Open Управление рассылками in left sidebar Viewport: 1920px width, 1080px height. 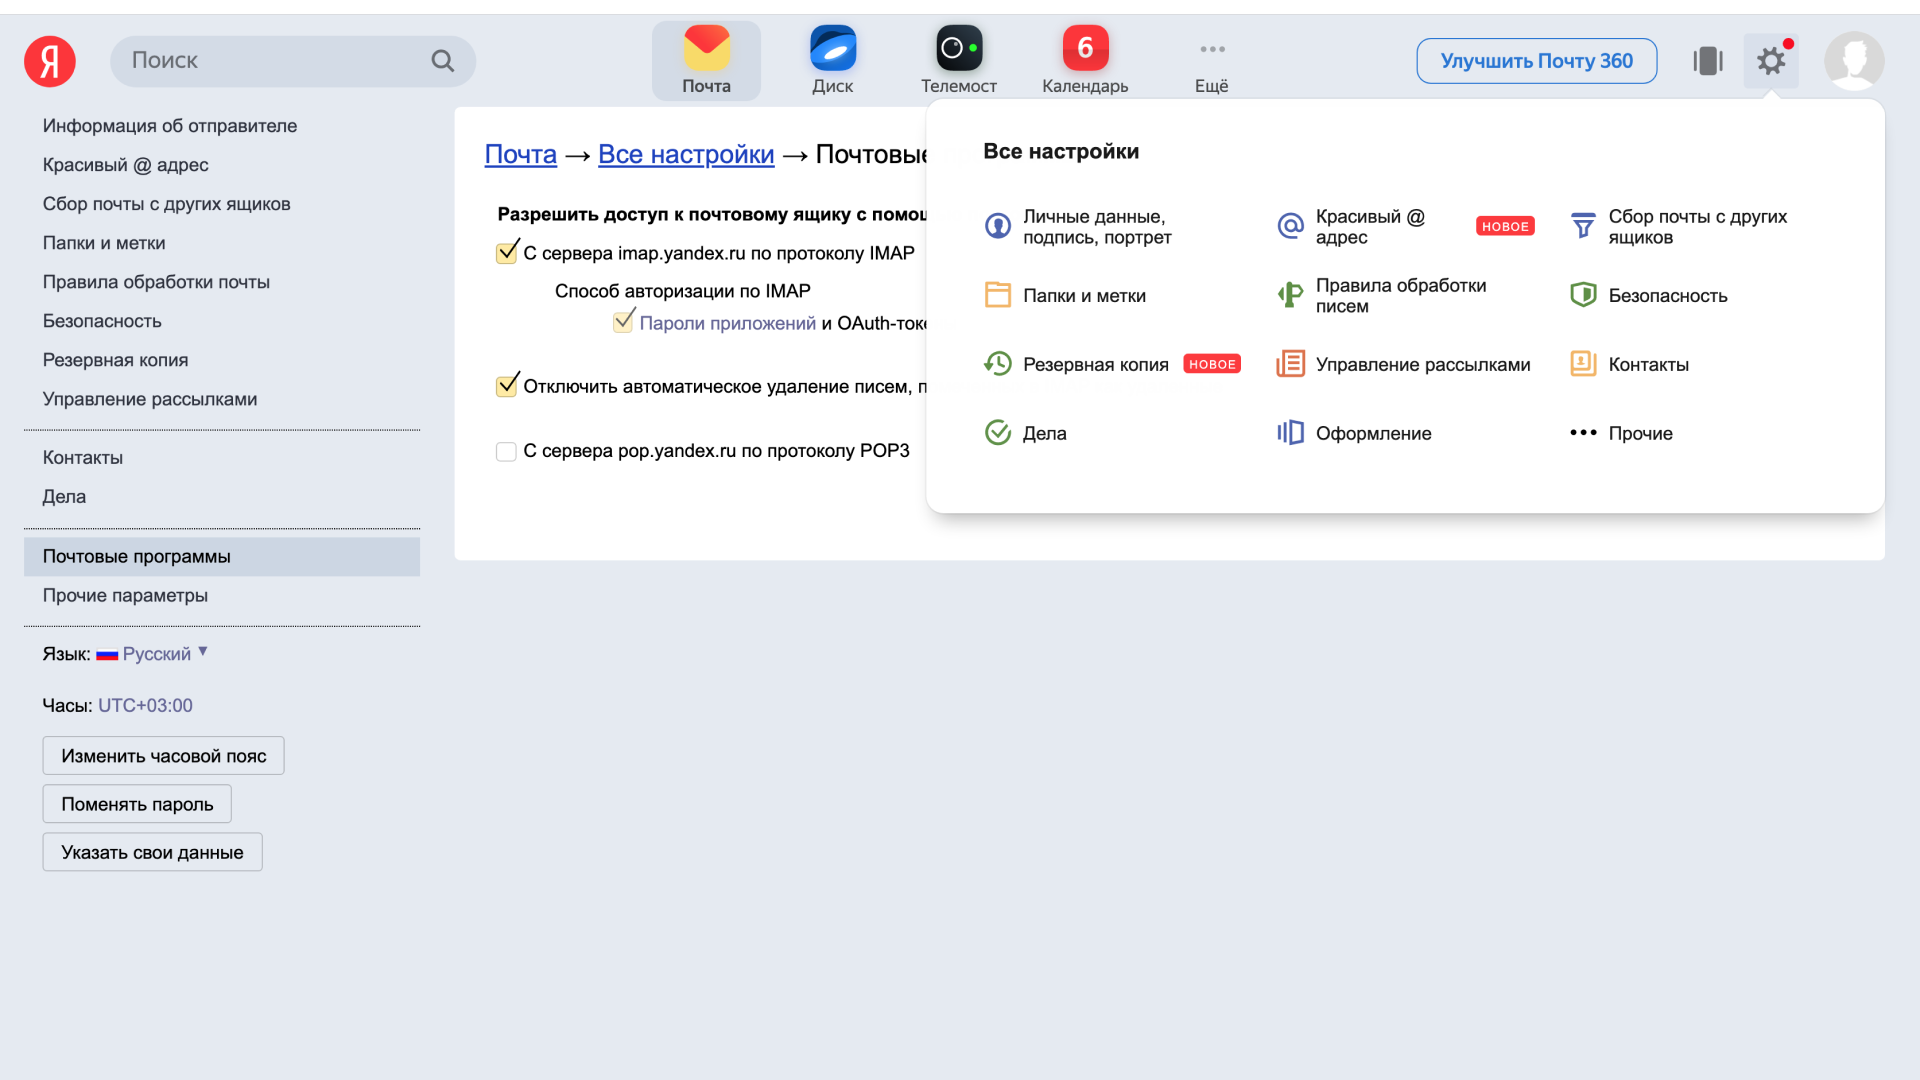point(150,399)
